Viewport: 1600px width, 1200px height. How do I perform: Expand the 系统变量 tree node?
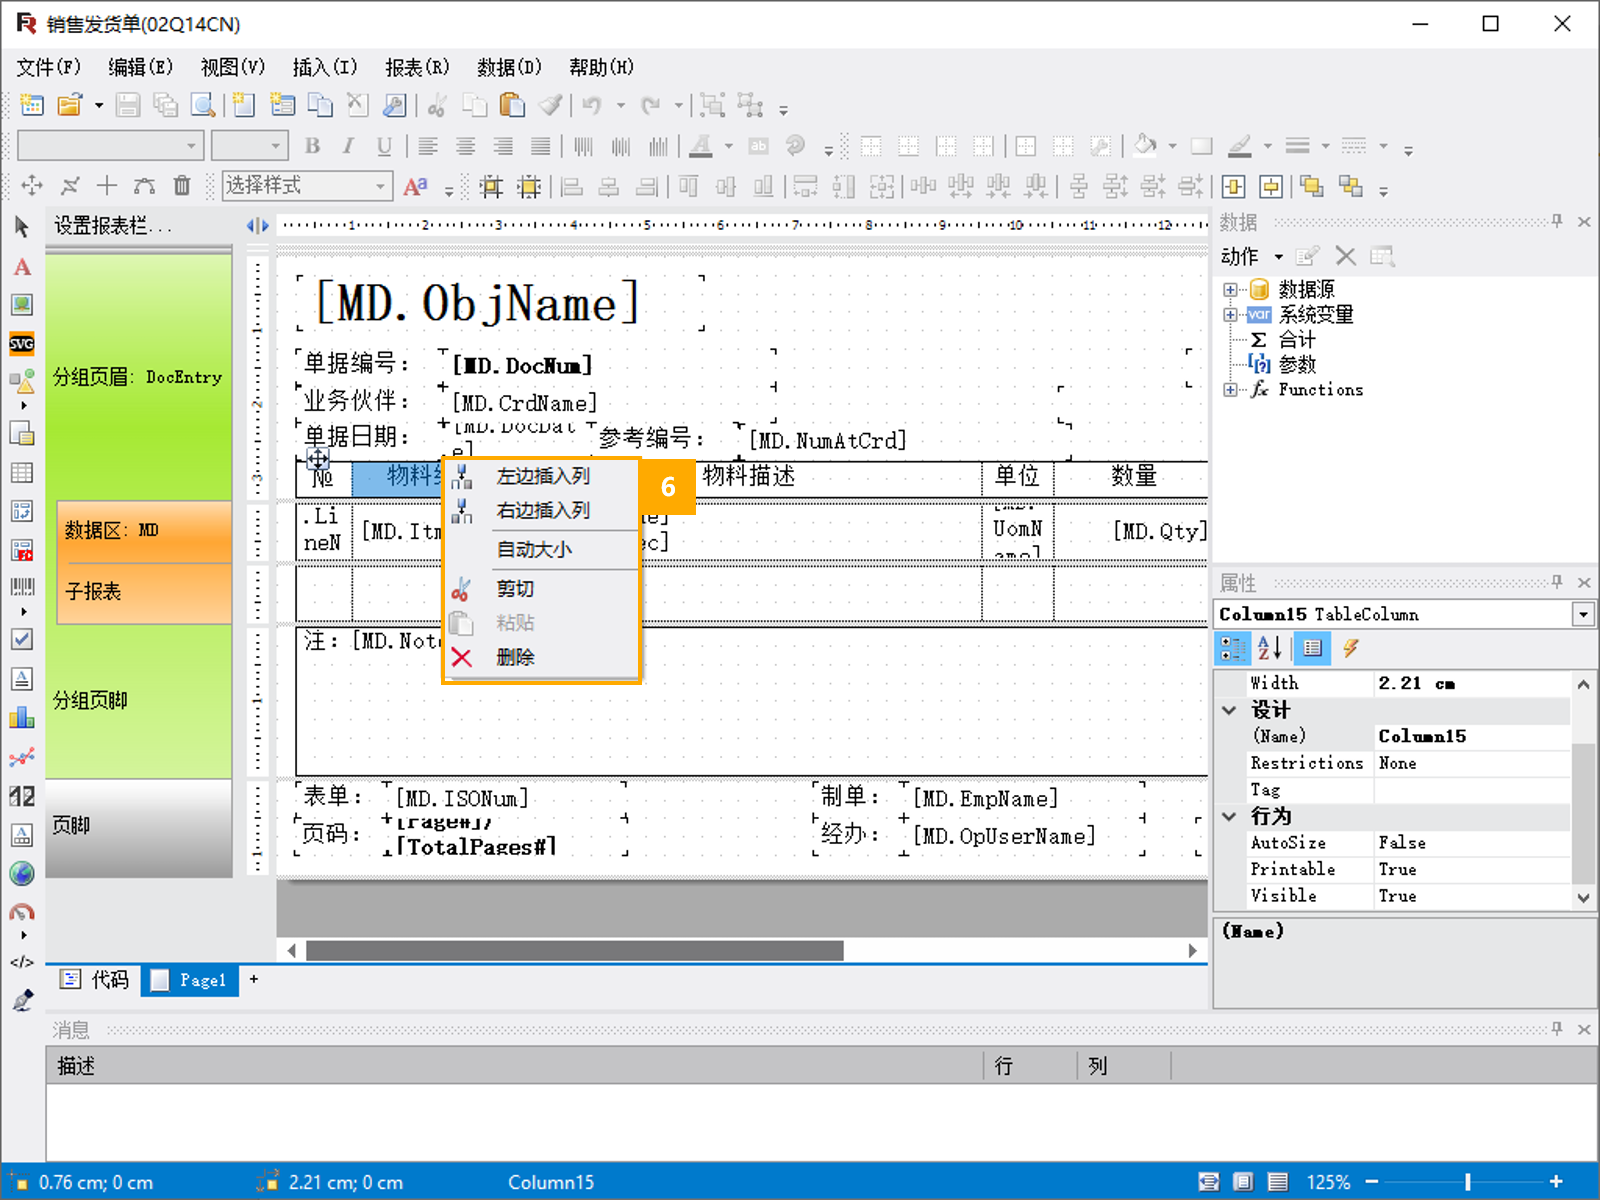(1230, 315)
